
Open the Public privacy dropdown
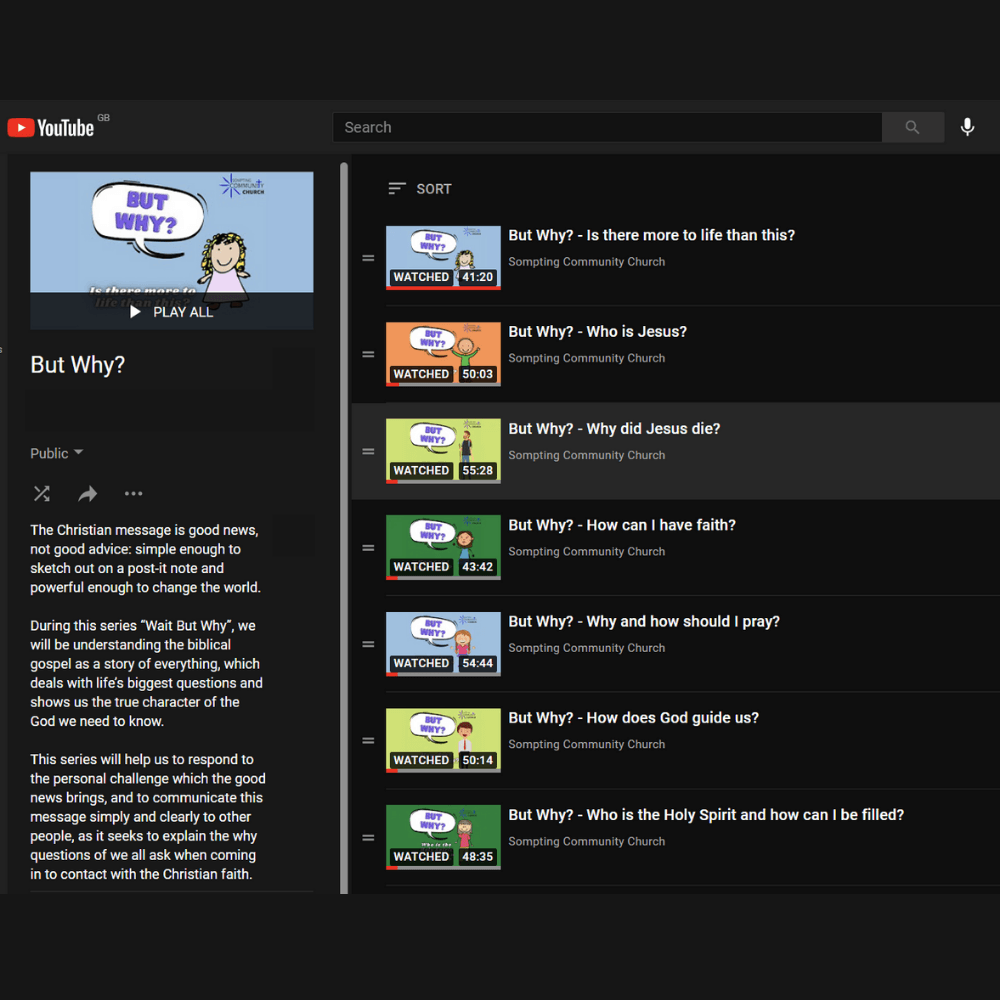coord(57,453)
